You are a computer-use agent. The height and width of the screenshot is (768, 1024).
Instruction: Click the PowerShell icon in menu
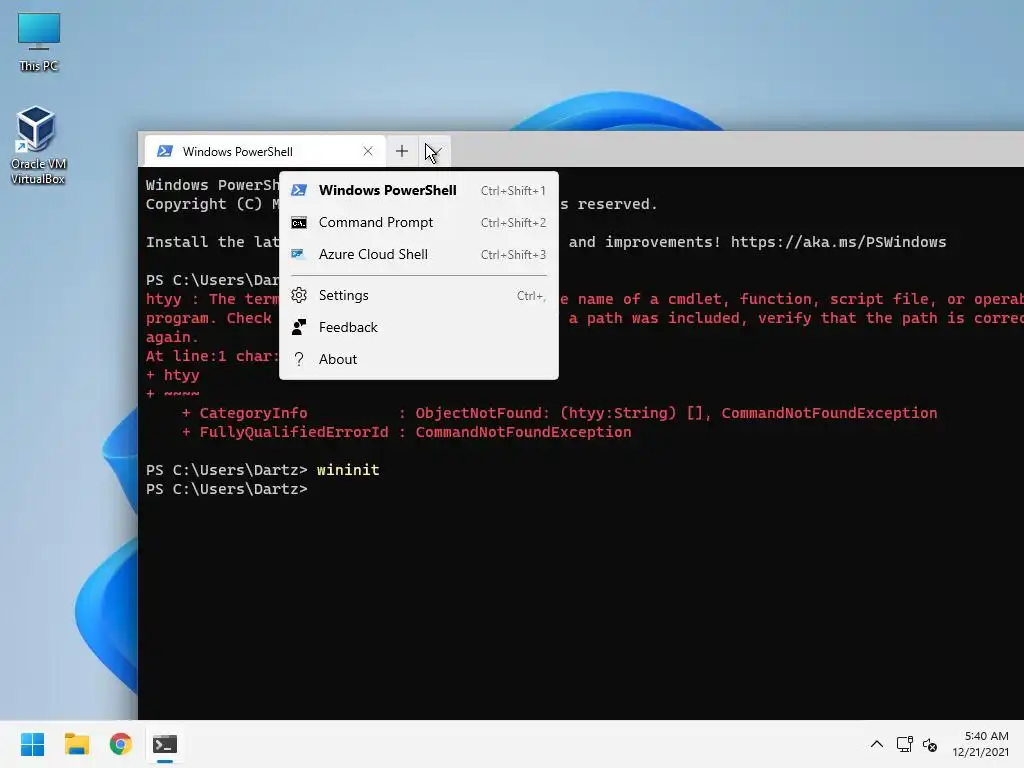pyautogui.click(x=299, y=190)
